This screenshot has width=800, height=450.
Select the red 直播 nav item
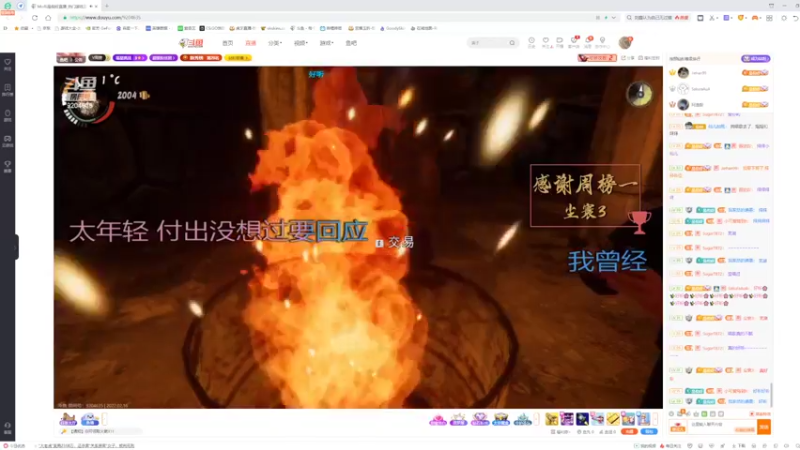pos(251,43)
